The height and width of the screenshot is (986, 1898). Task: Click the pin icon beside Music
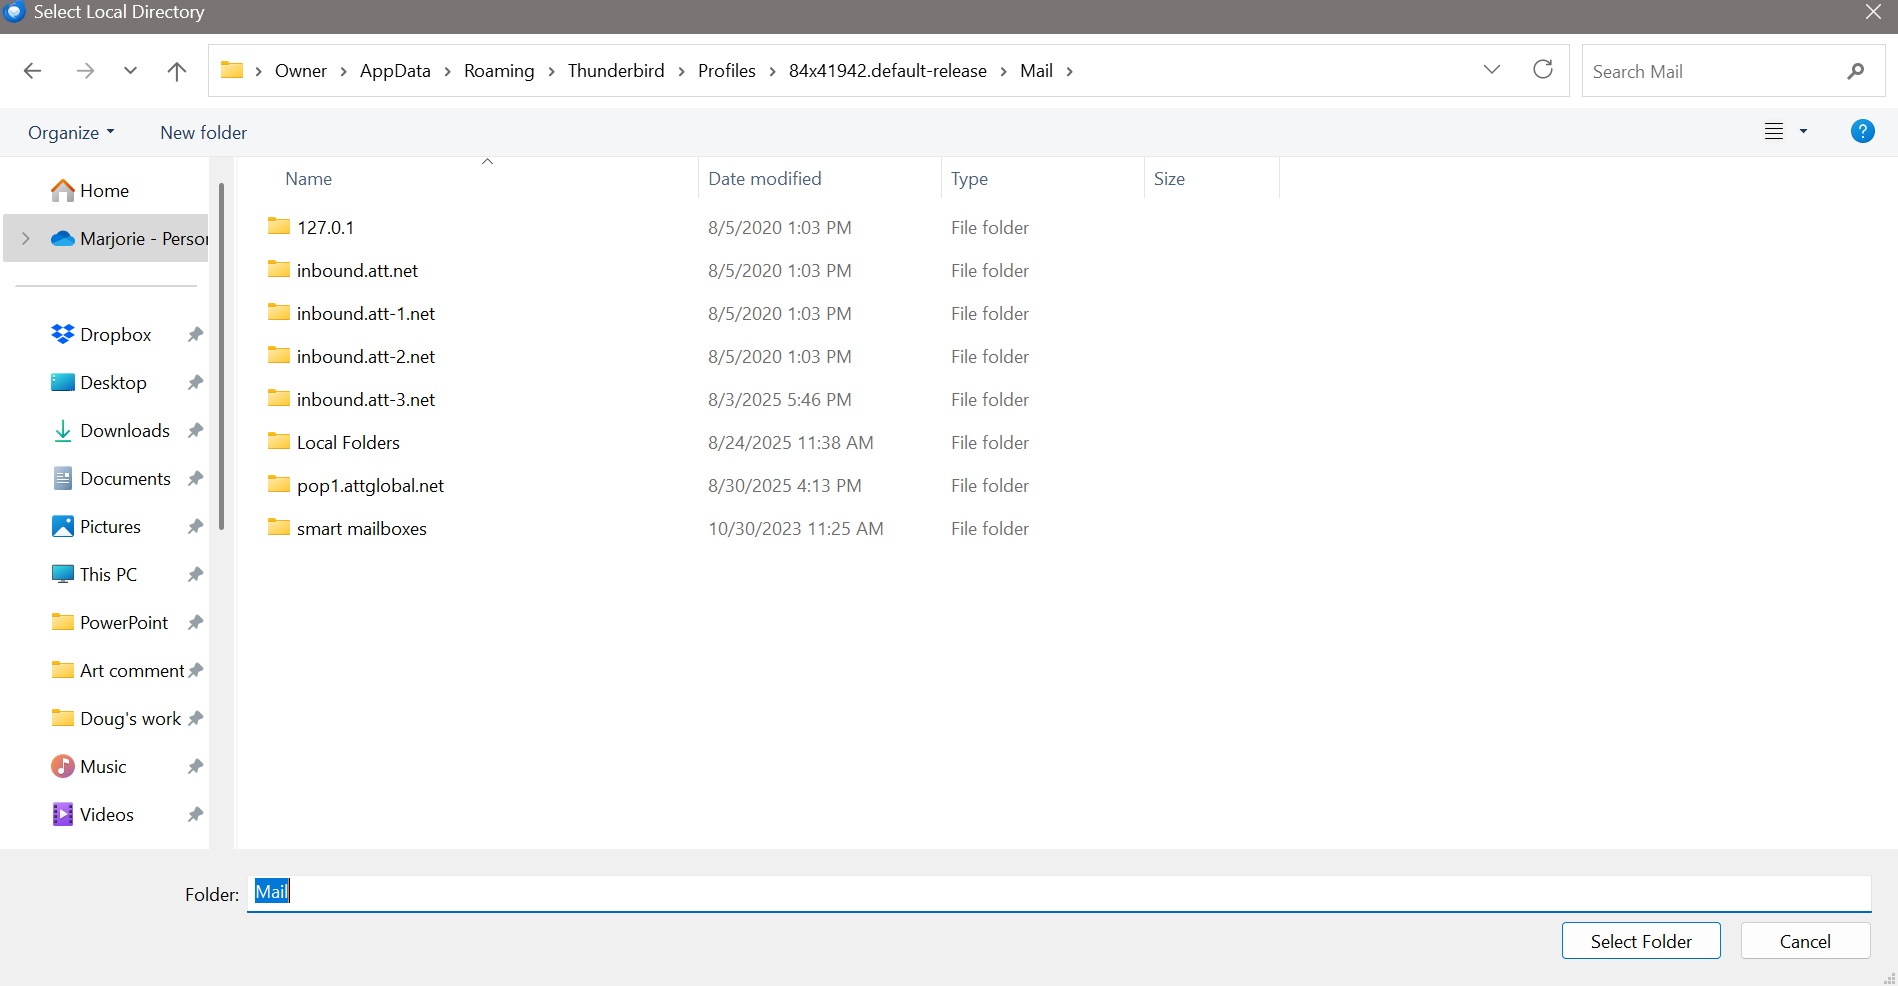click(195, 766)
